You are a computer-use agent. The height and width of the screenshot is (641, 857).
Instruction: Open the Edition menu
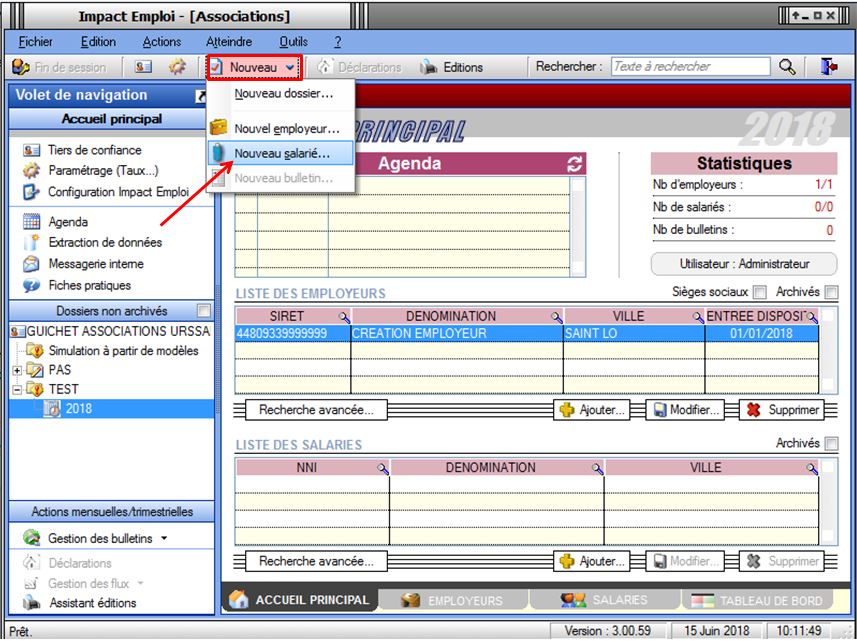click(x=98, y=42)
